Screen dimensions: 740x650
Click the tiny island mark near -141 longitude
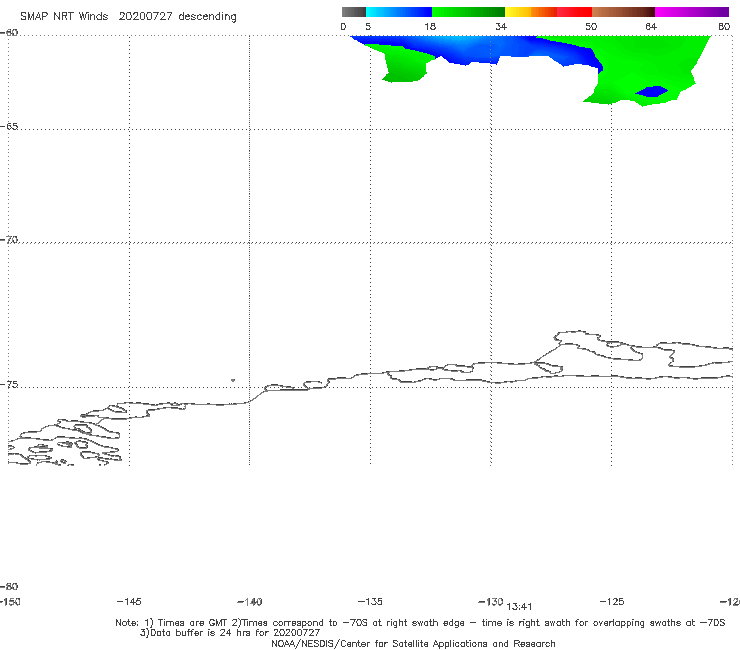pyautogui.click(x=233, y=380)
